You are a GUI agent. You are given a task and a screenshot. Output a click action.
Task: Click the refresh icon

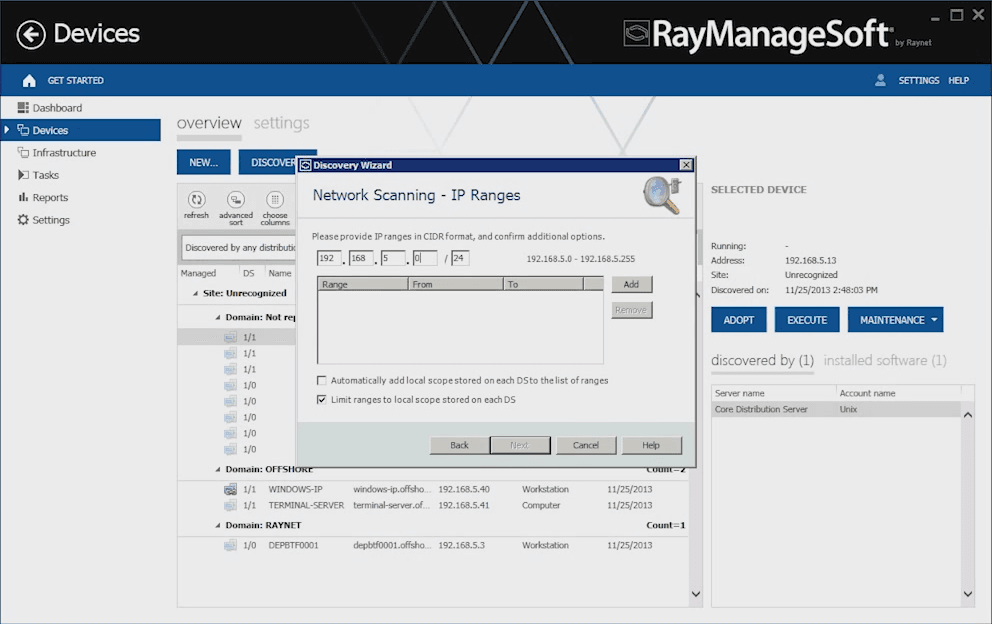(x=196, y=200)
